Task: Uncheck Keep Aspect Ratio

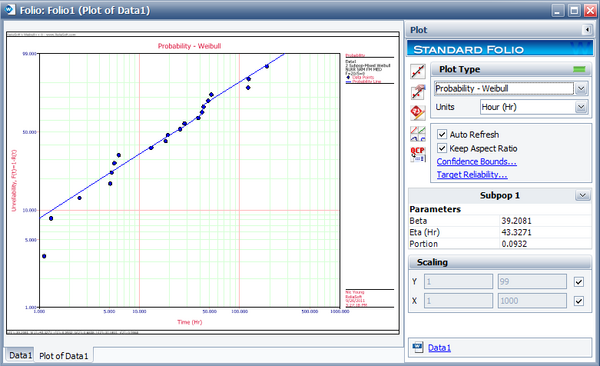Action: point(442,148)
